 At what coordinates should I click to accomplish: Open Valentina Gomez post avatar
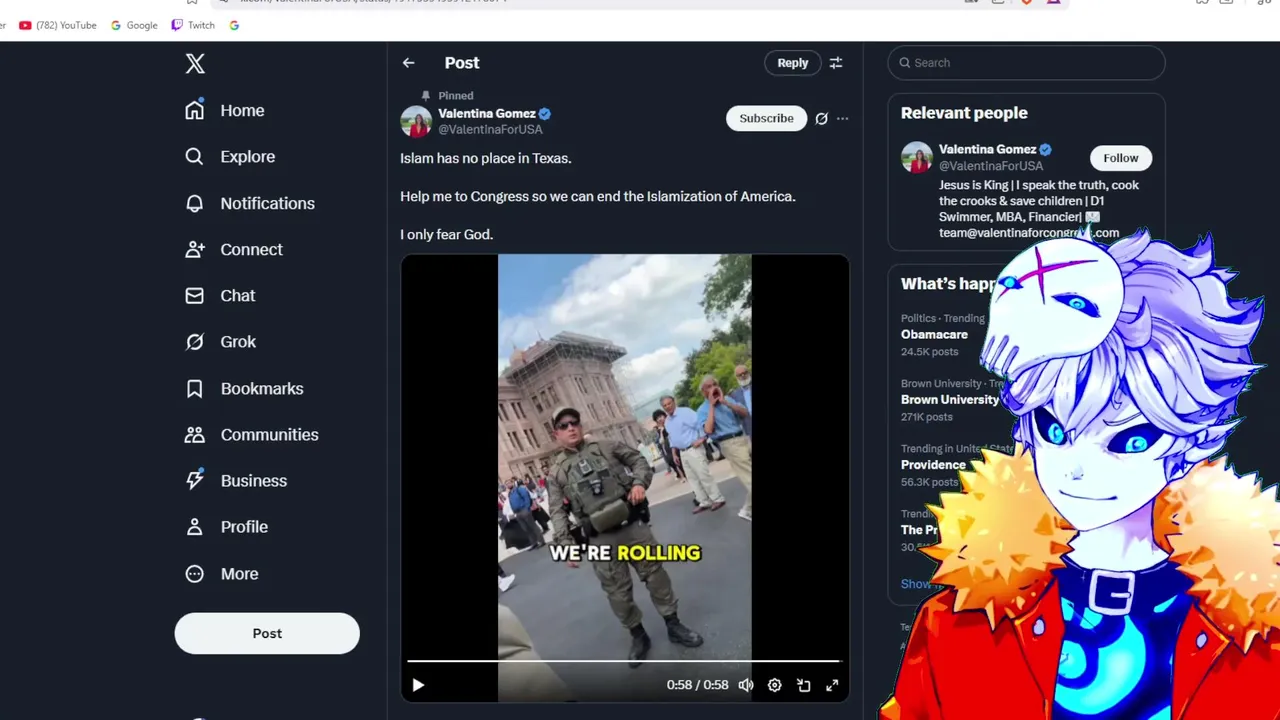click(416, 121)
